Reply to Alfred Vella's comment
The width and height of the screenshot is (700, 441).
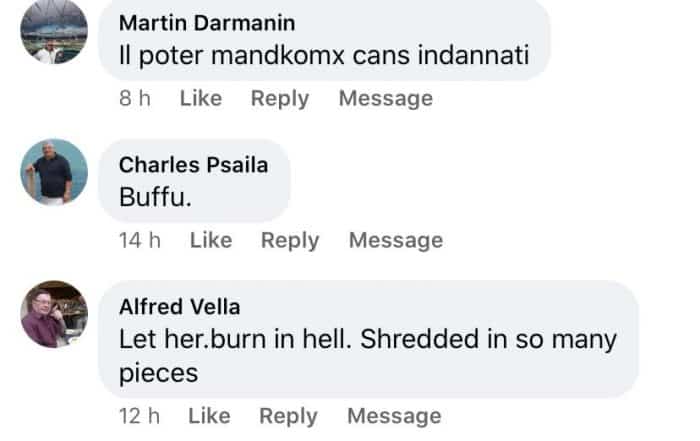click(x=288, y=416)
